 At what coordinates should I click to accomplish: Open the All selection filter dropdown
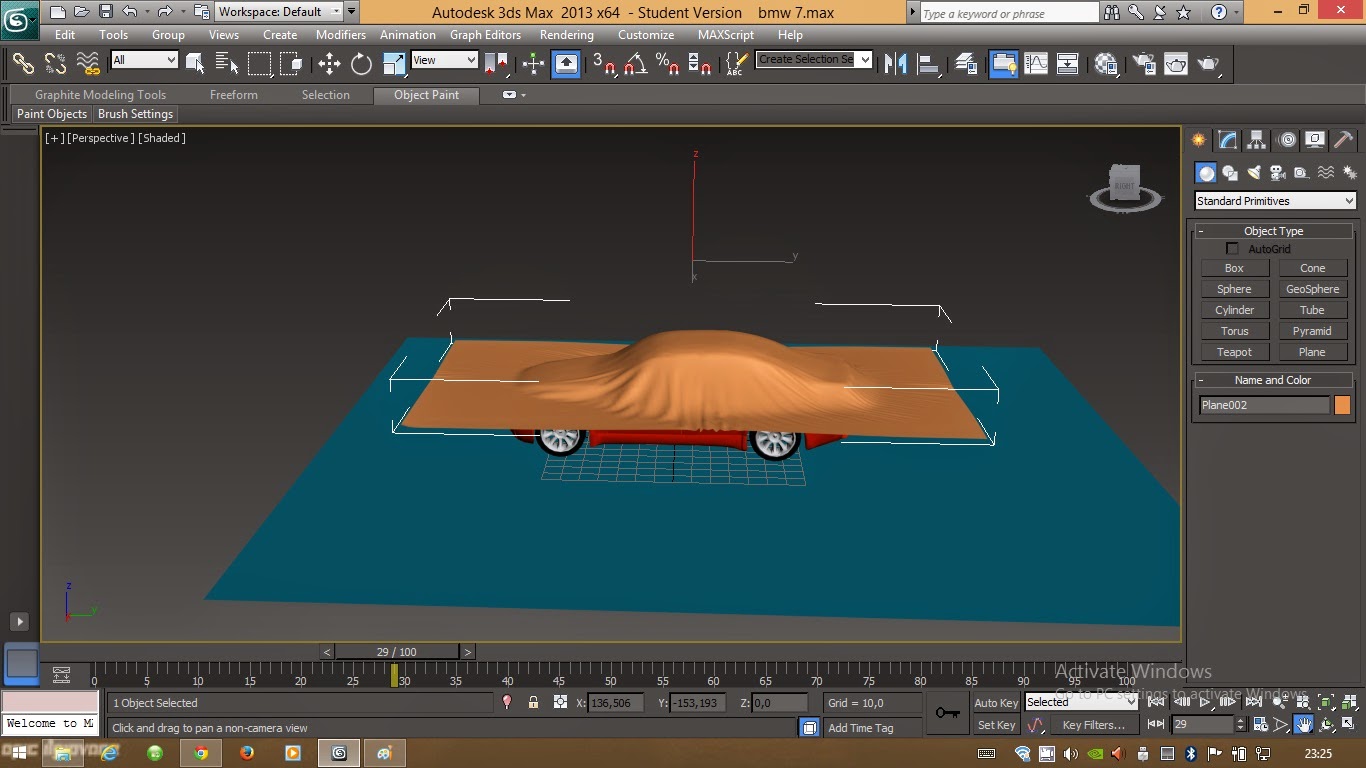point(144,60)
